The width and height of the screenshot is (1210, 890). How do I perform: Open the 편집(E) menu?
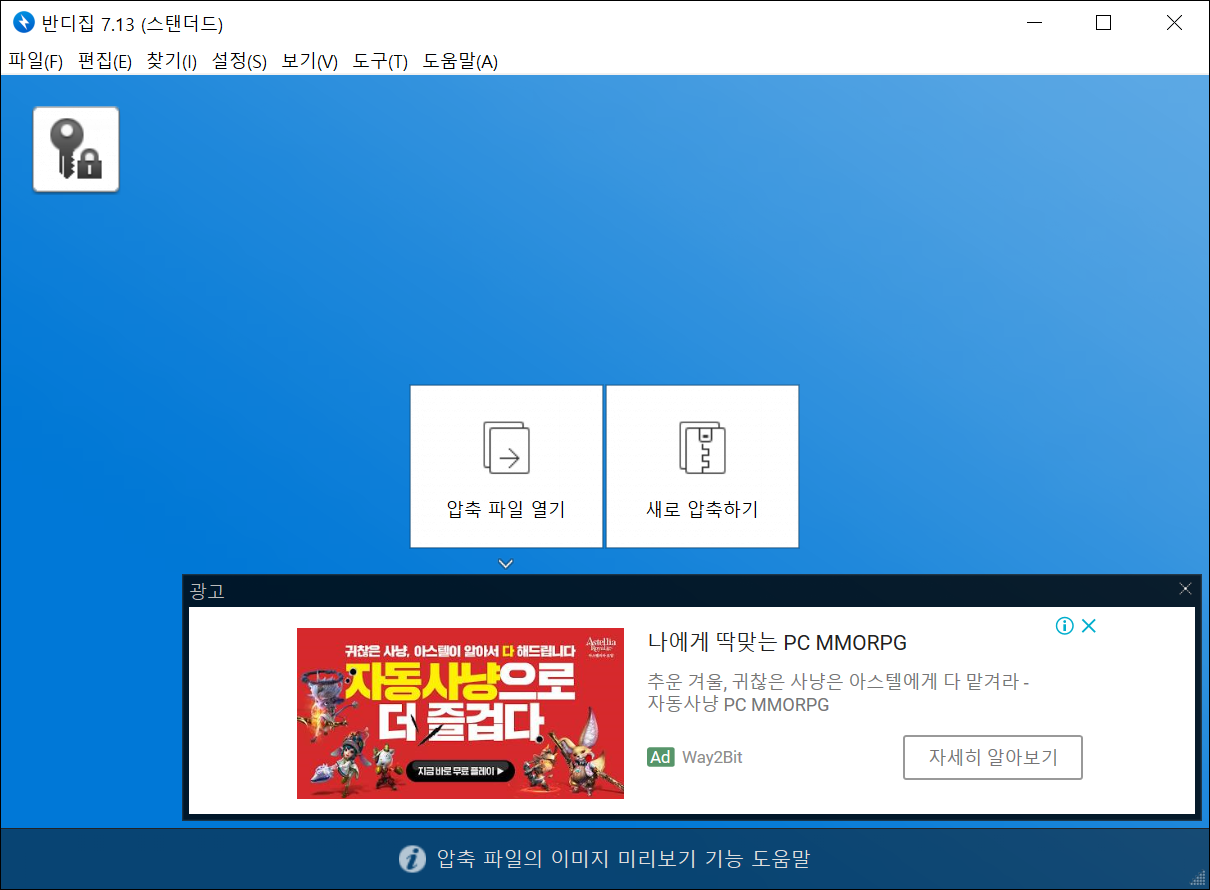click(x=105, y=61)
